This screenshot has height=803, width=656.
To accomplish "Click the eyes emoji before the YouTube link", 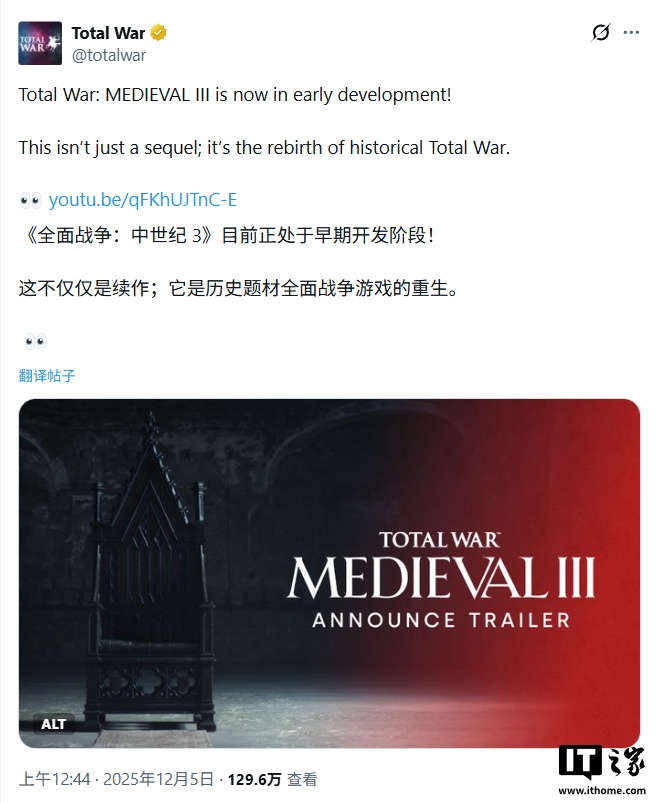I will coord(31,200).
